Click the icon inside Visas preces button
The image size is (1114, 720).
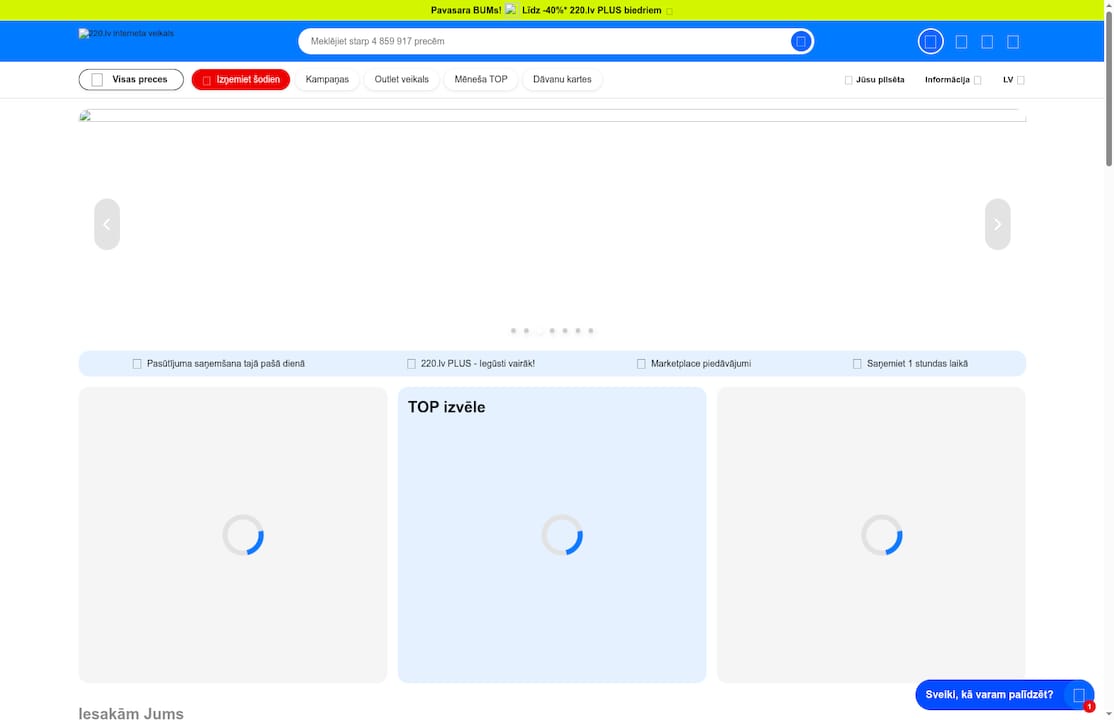(97, 80)
